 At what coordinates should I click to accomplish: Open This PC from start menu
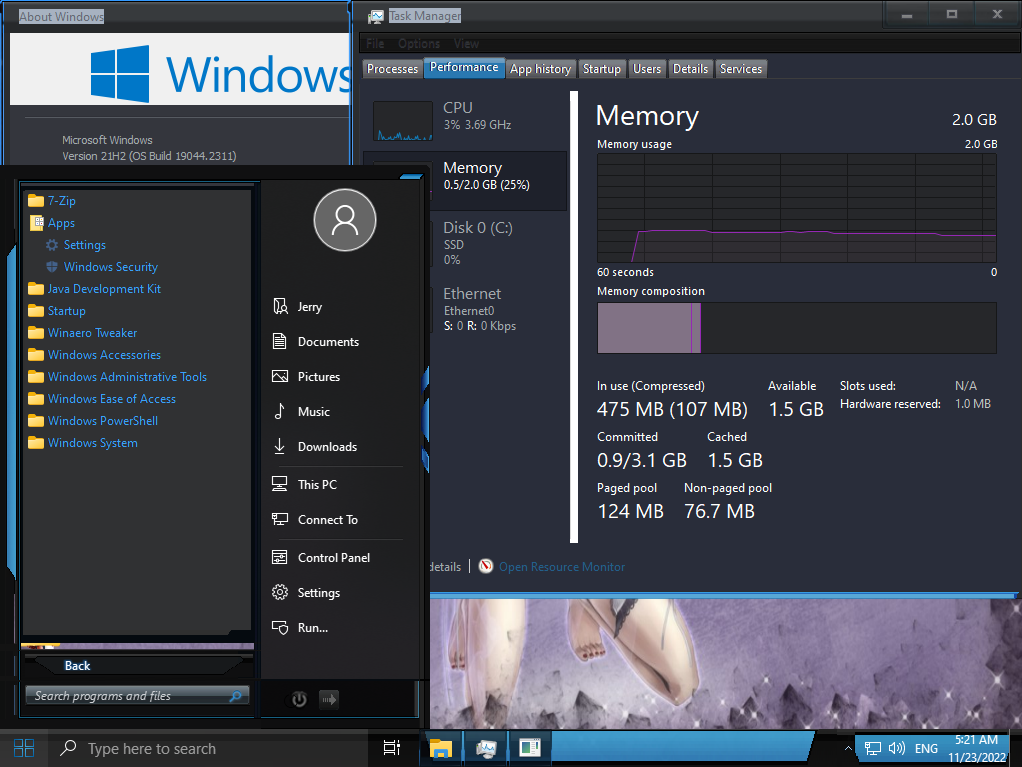coord(304,485)
